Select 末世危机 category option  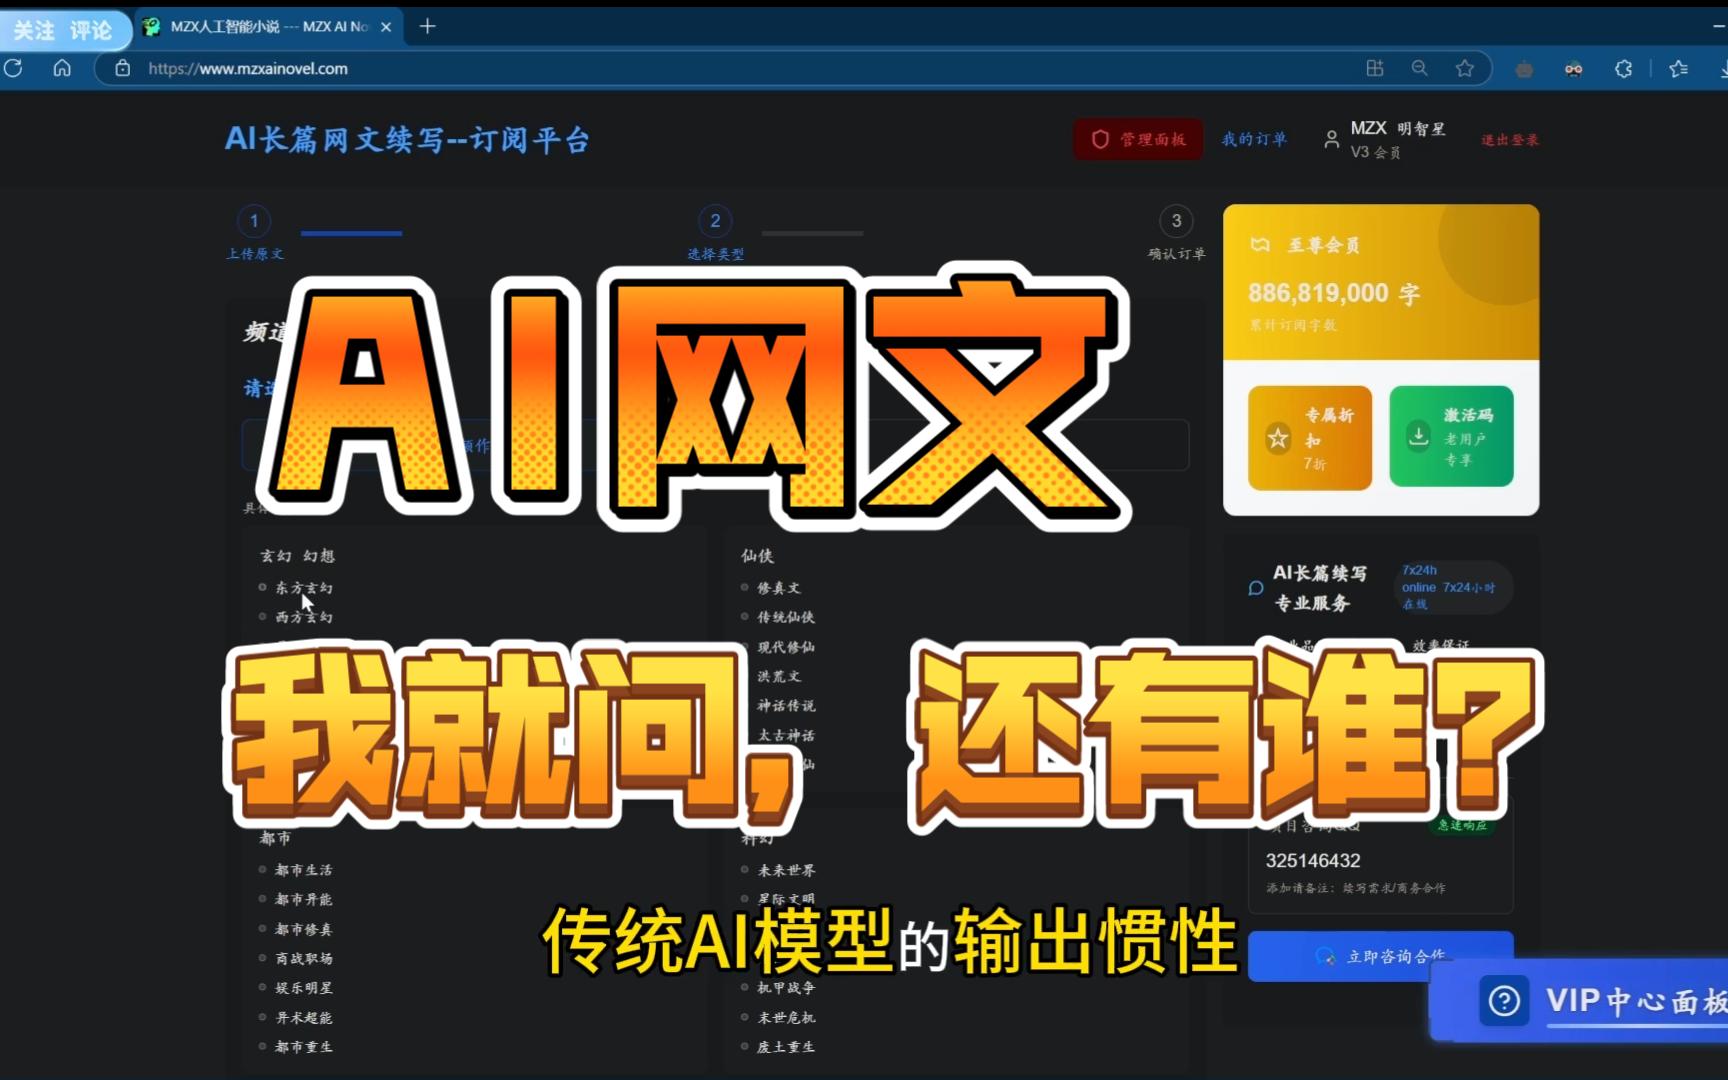pos(778,1017)
